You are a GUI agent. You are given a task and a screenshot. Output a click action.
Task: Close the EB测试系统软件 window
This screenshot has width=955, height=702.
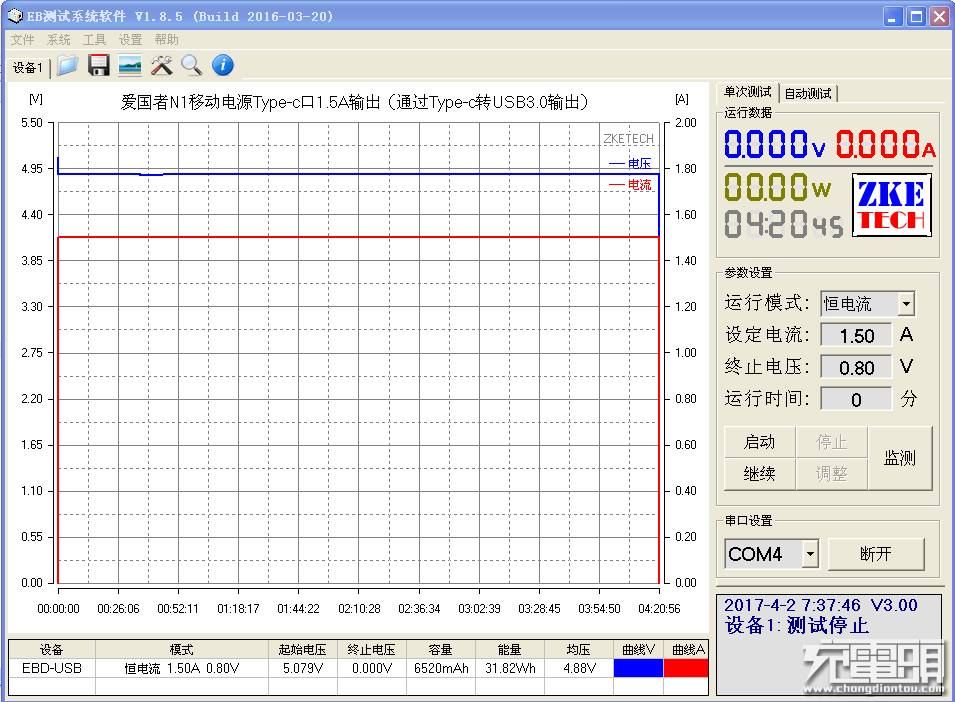pyautogui.click(x=939, y=16)
